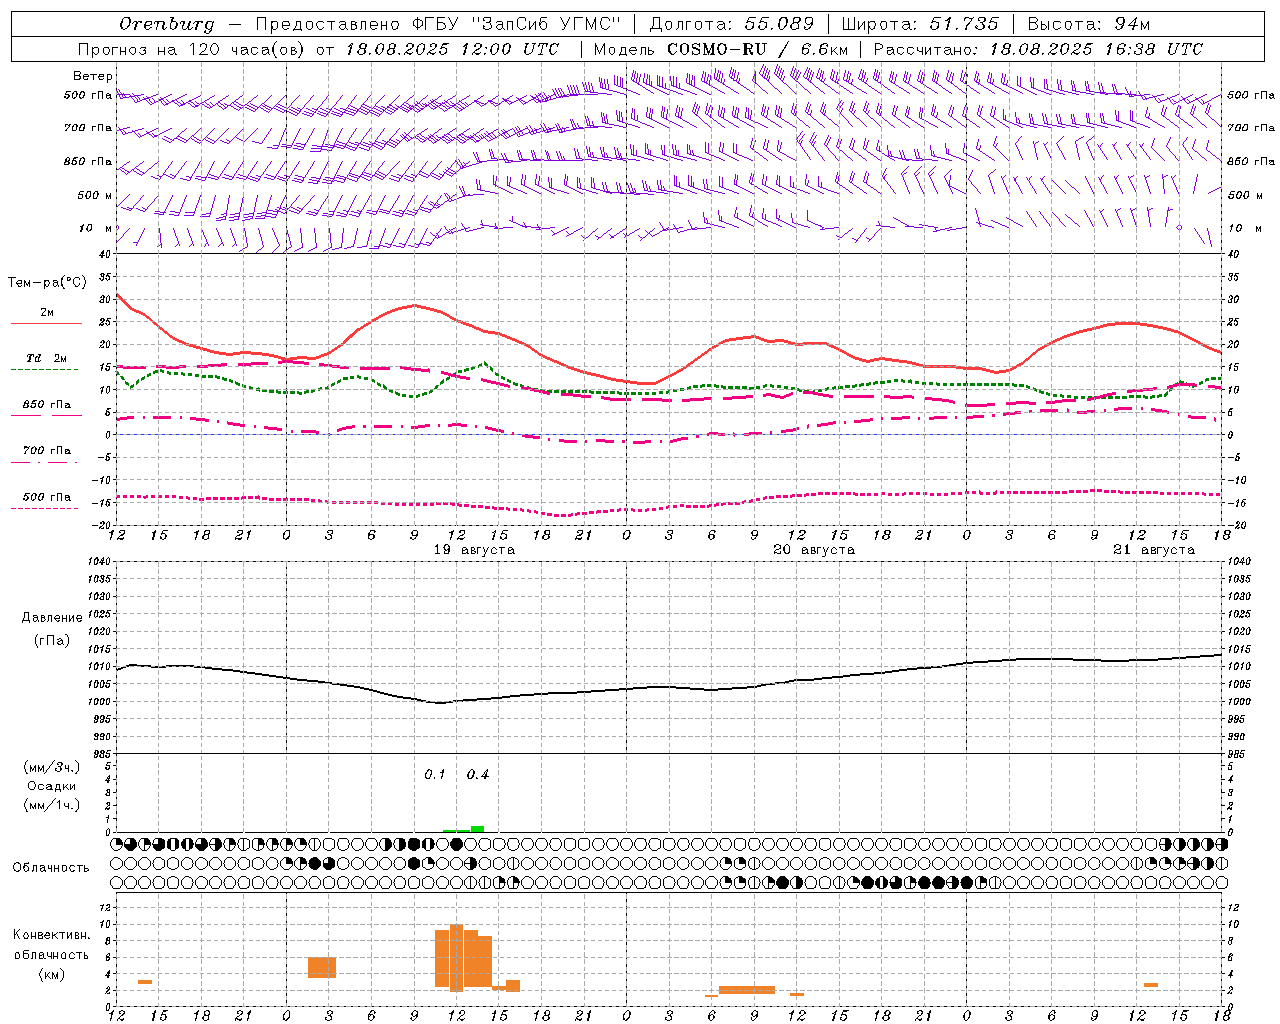Click the "Тем-ра(°C)" temperature label
This screenshot has height=1024, width=1280.
click(x=47, y=283)
